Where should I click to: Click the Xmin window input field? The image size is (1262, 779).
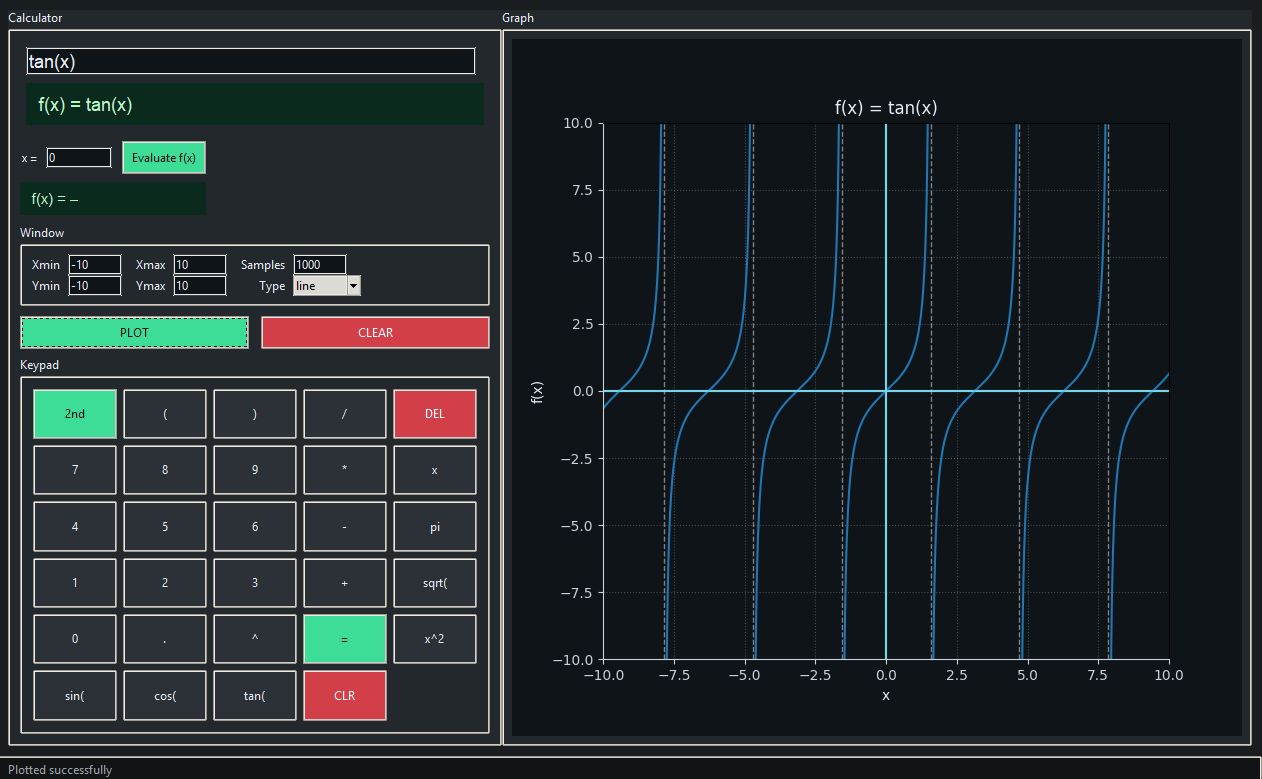click(94, 264)
